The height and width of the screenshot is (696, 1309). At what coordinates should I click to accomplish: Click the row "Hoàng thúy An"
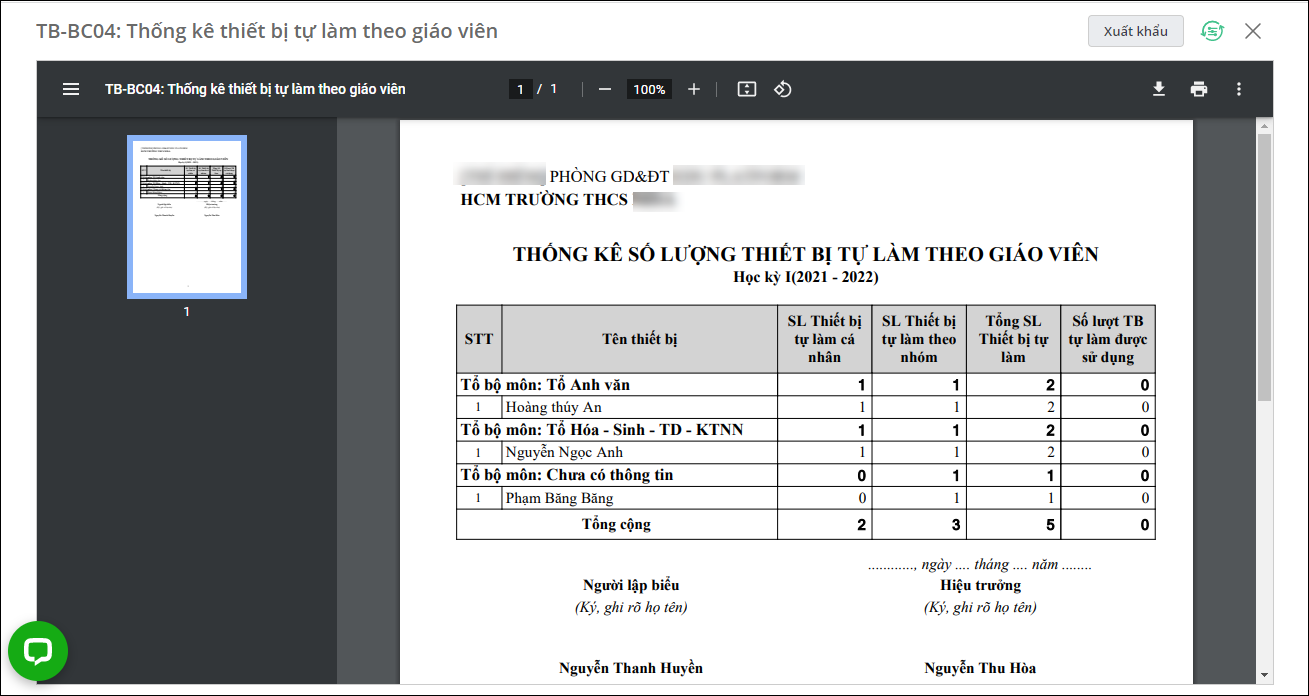(x=806, y=407)
